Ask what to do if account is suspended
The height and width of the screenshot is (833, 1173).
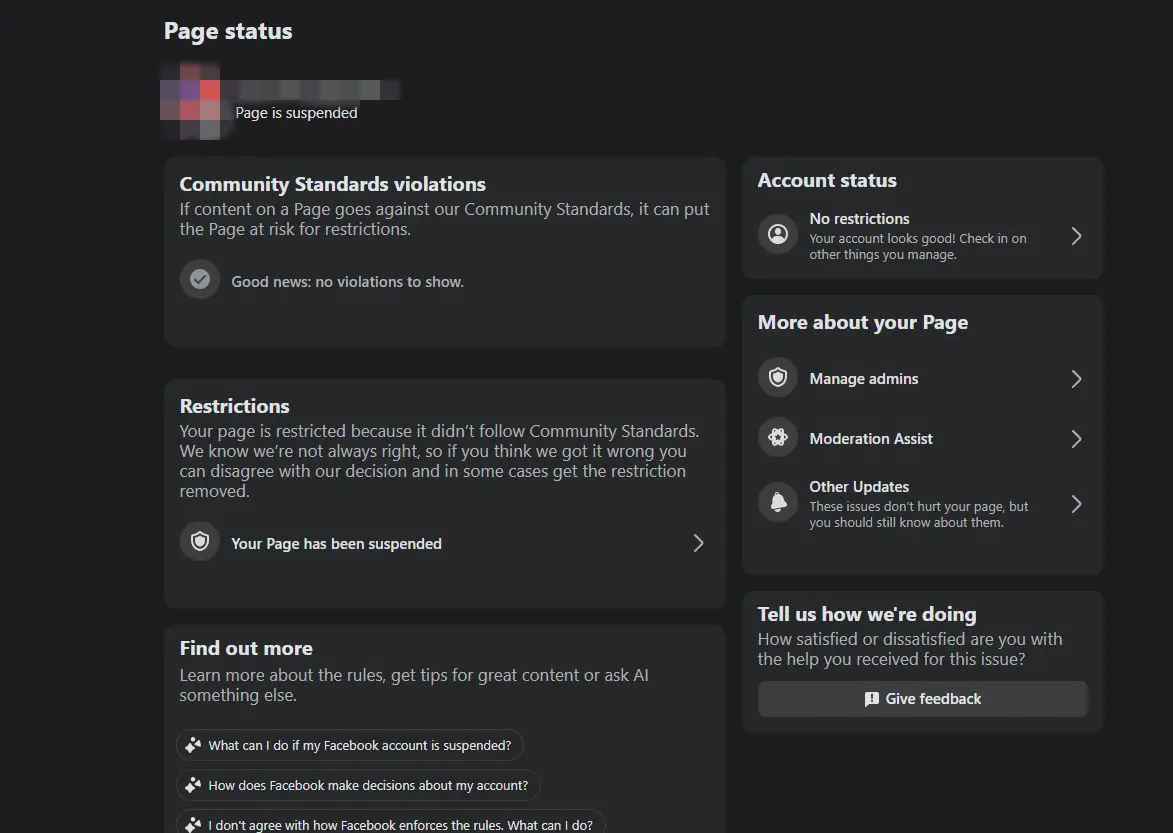(x=349, y=746)
